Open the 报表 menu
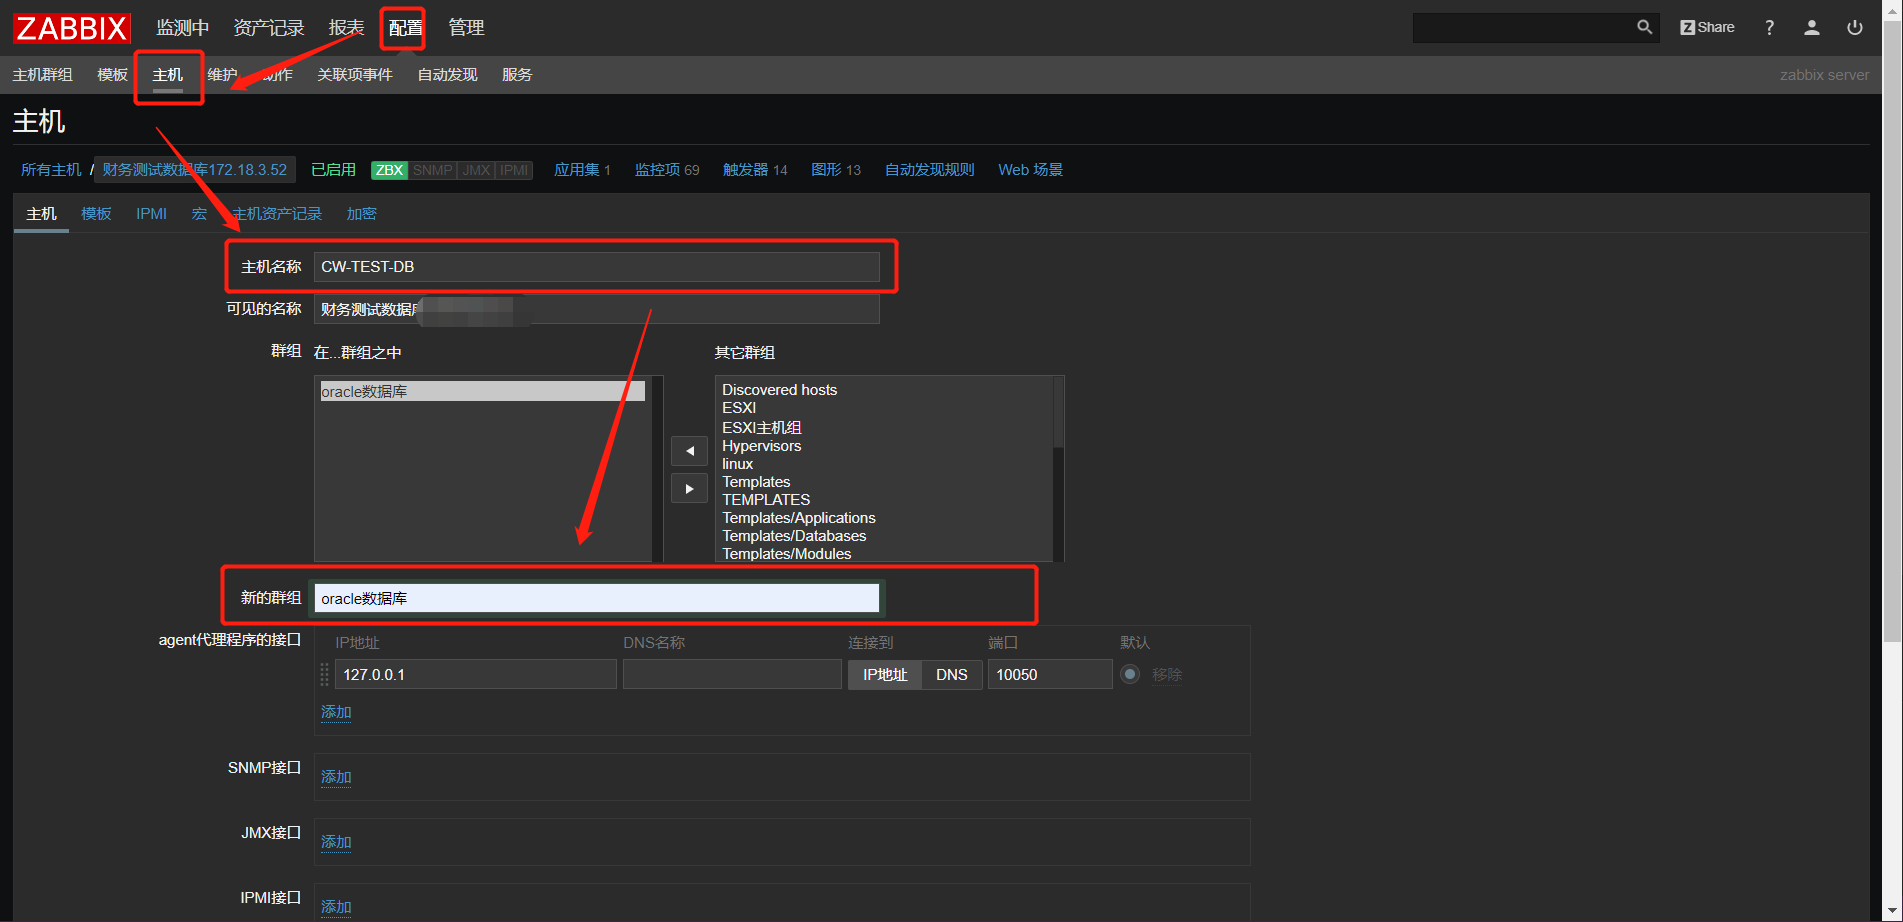 (x=346, y=27)
